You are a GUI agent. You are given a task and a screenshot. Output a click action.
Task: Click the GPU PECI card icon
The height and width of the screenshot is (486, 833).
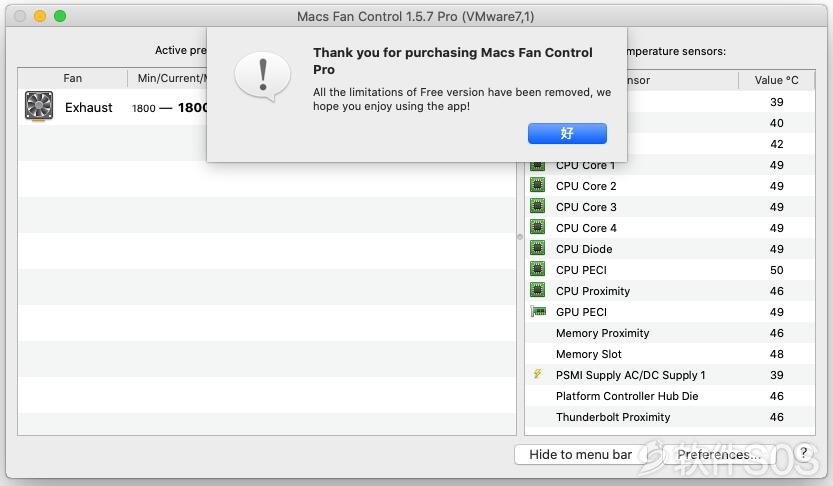(x=538, y=311)
